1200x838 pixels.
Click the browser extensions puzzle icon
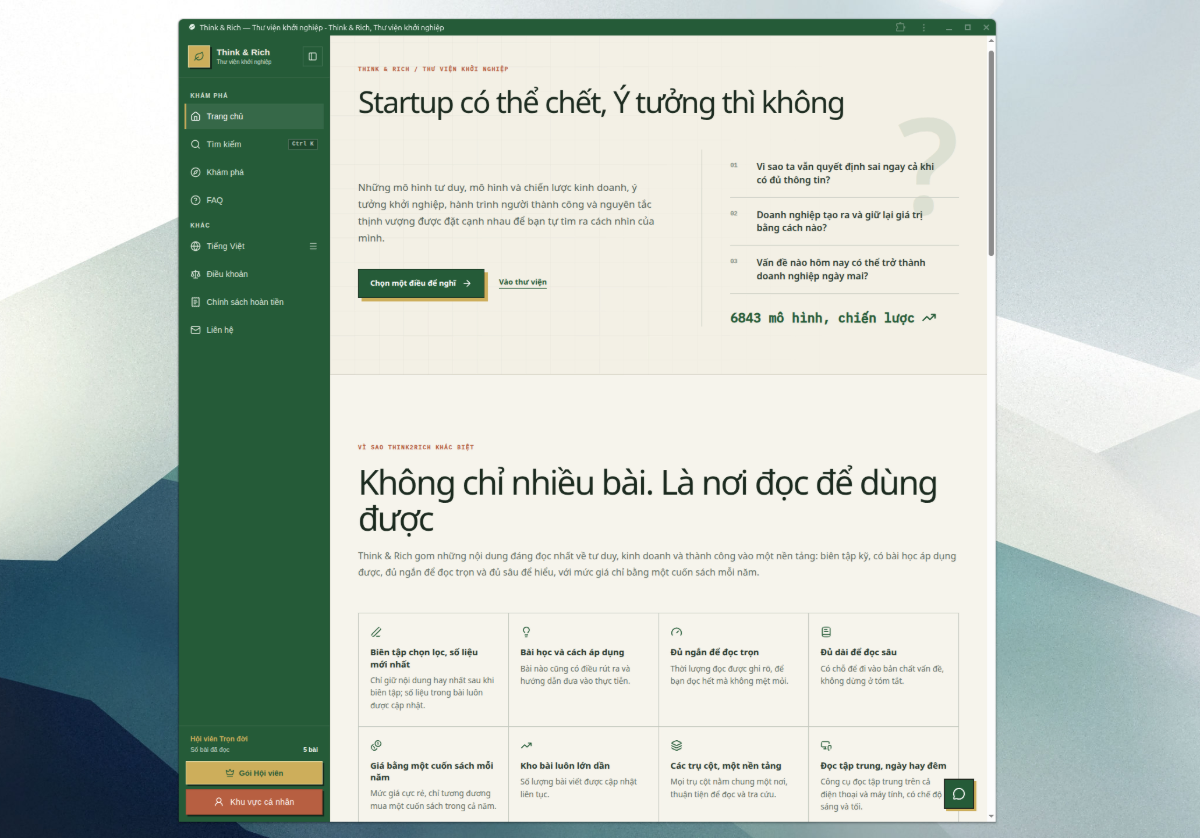[901, 27]
